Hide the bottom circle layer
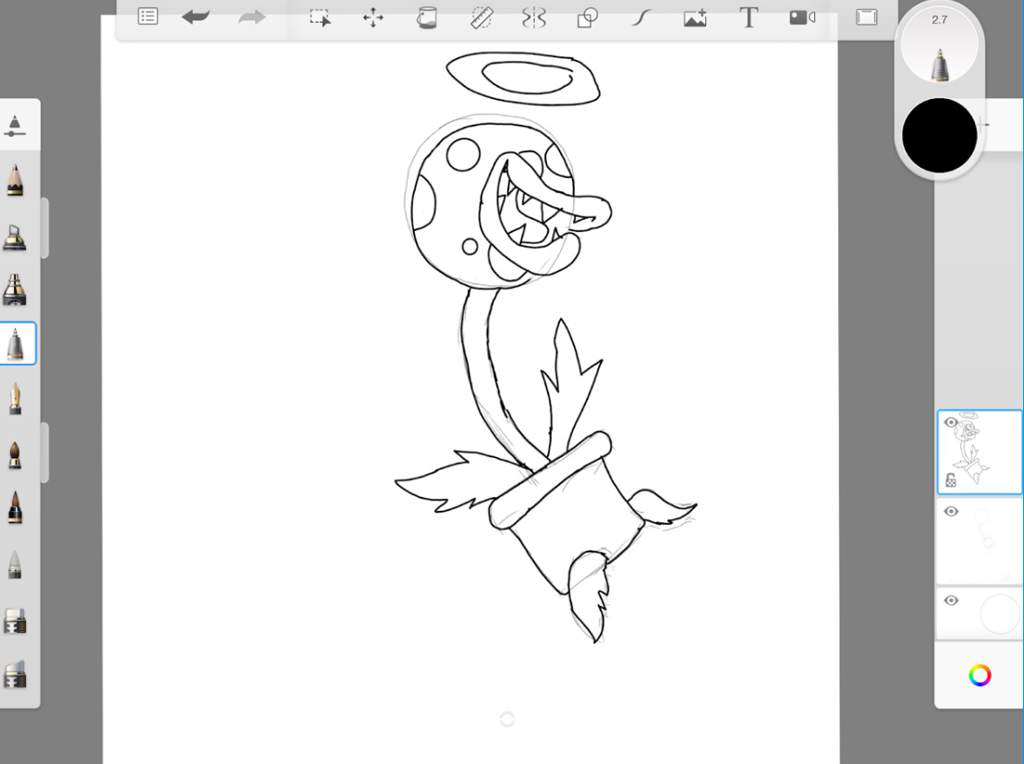This screenshot has width=1024, height=764. click(x=951, y=600)
